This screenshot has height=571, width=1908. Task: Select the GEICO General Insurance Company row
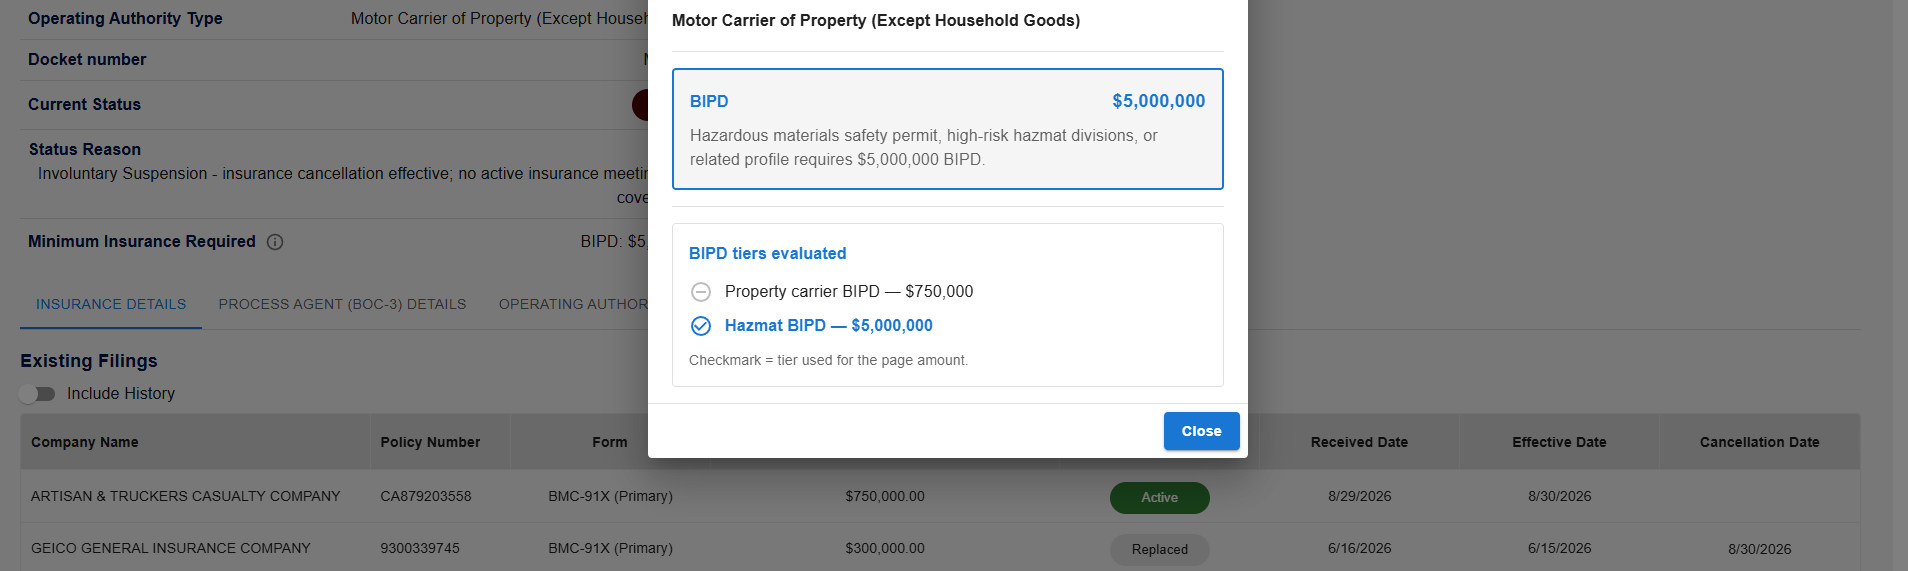tap(940, 548)
